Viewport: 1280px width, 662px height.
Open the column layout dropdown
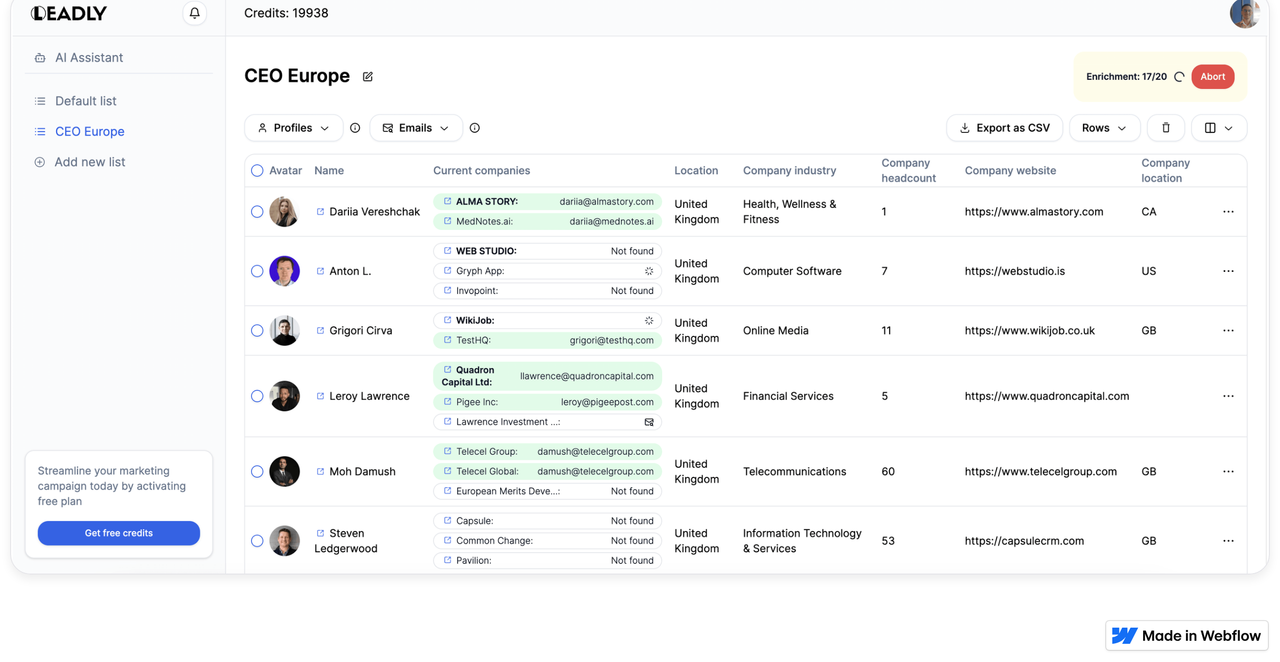pos(1219,128)
